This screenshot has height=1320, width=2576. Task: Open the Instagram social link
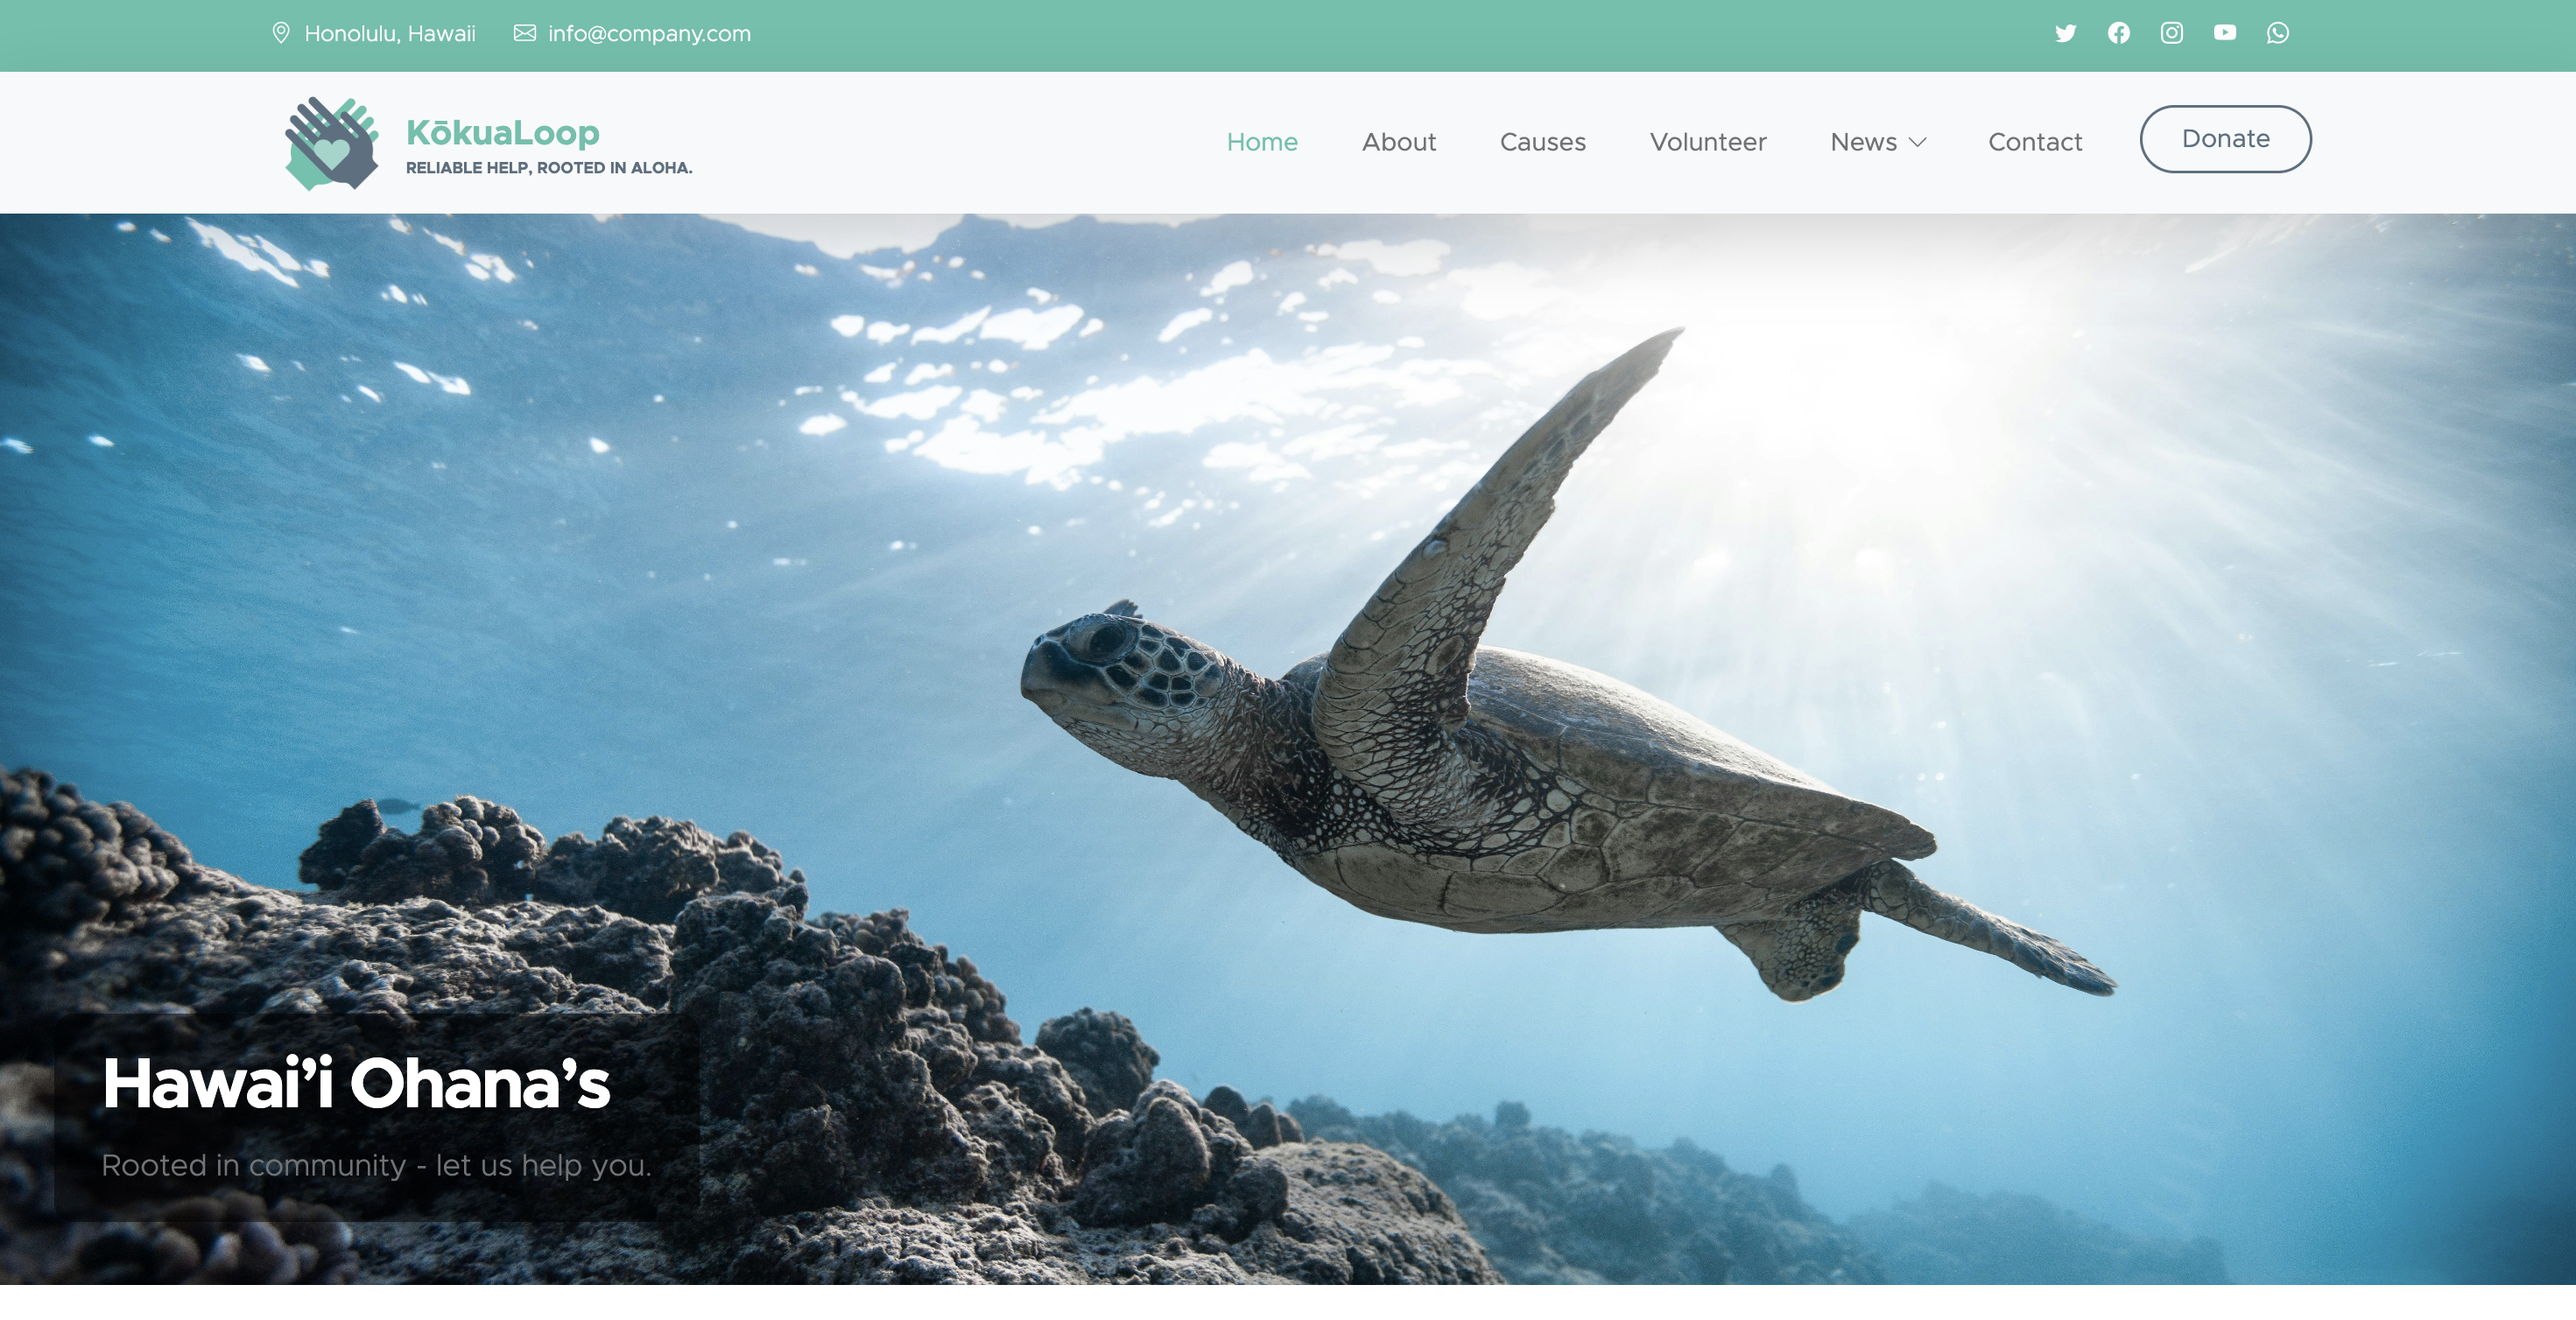pos(2171,33)
